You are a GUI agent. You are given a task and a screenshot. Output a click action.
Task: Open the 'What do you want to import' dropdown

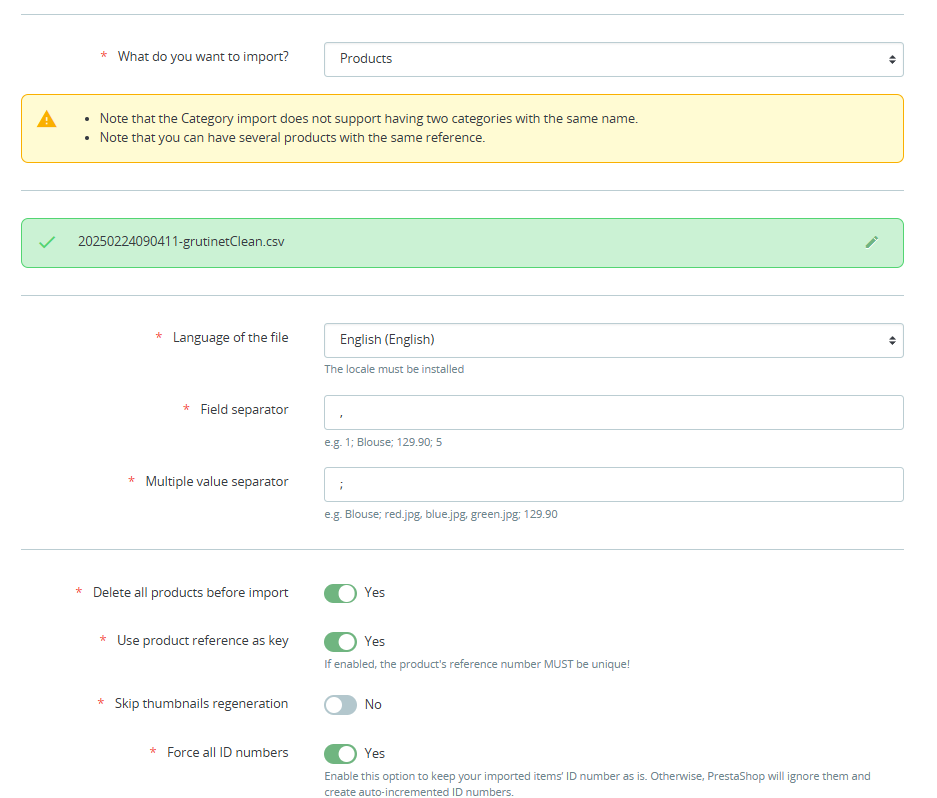point(613,59)
